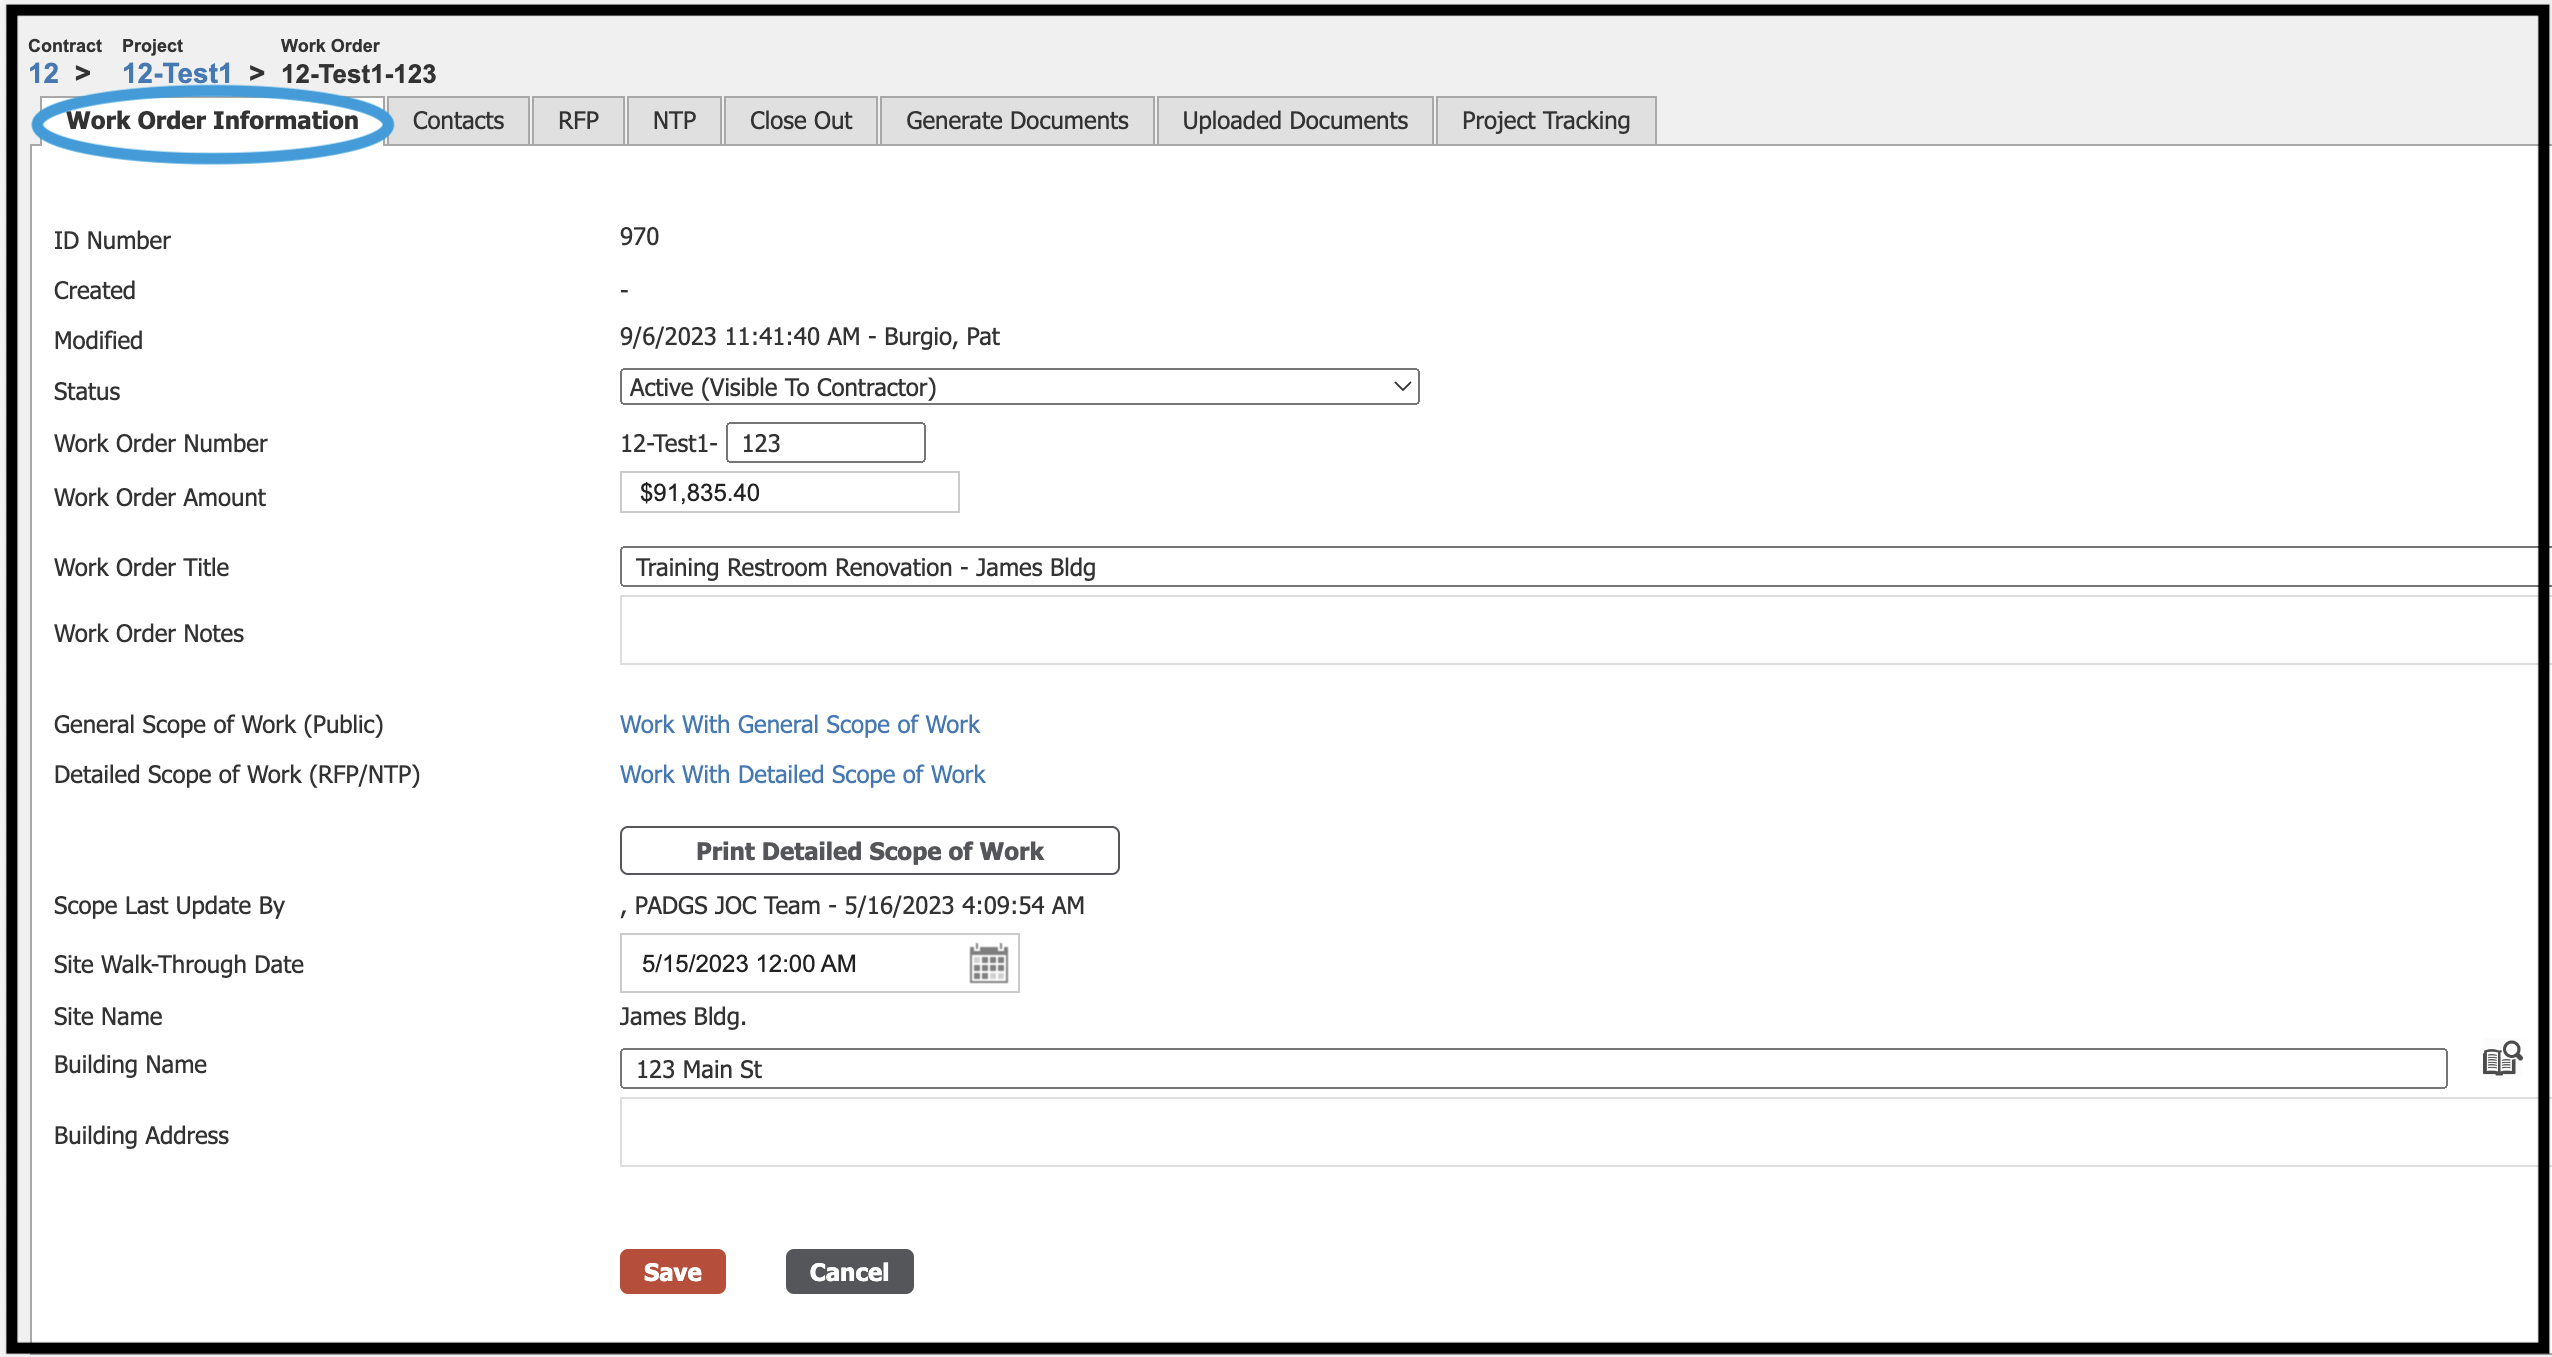Open the calendar date picker icon

coord(988,964)
